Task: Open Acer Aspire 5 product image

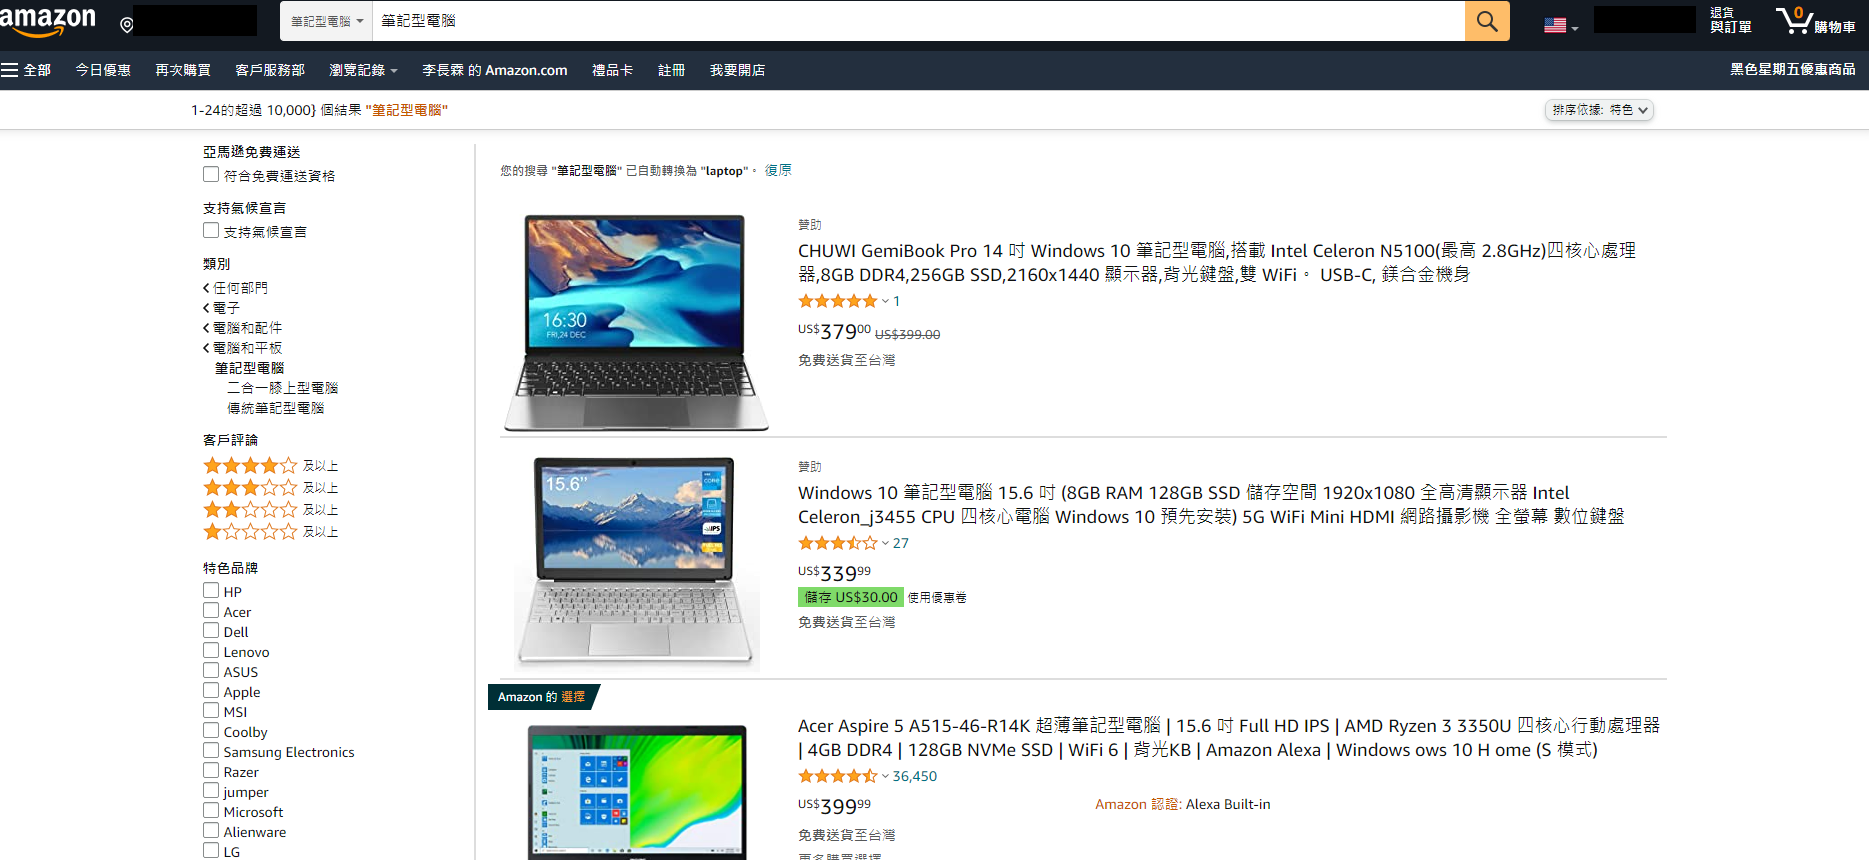Action: (x=637, y=792)
